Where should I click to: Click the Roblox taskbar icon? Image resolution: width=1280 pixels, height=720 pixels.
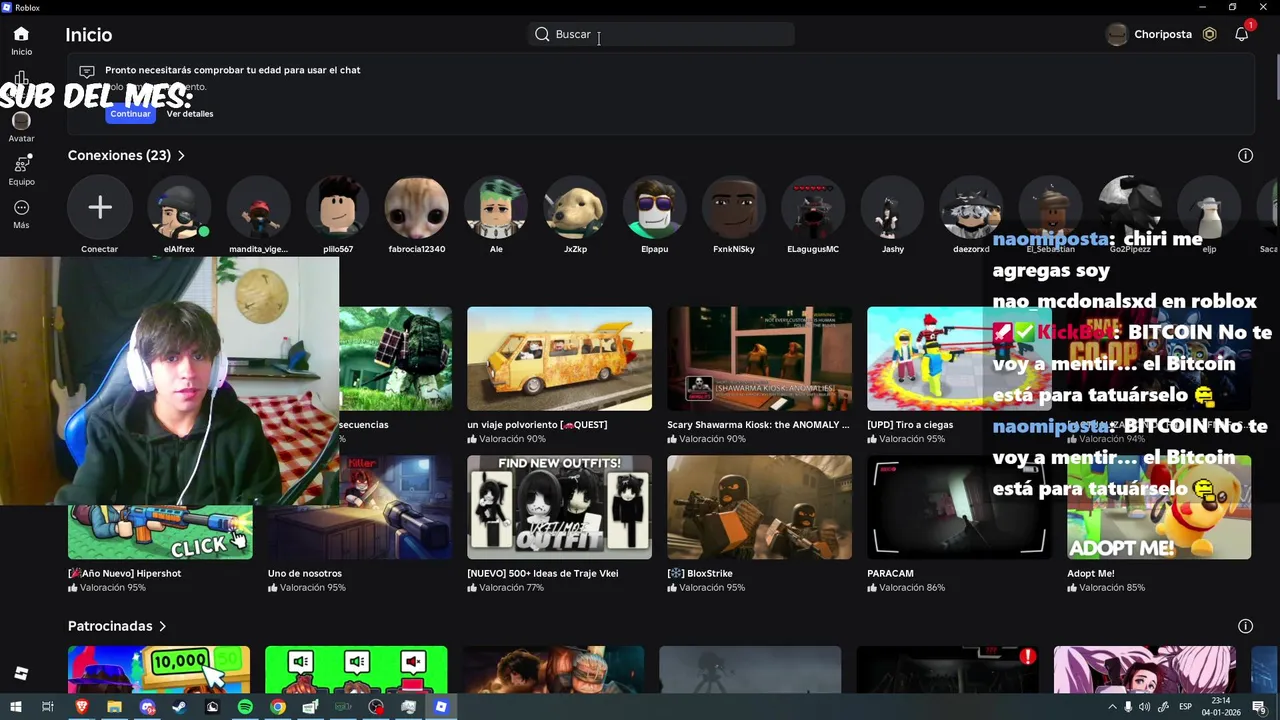coord(441,707)
